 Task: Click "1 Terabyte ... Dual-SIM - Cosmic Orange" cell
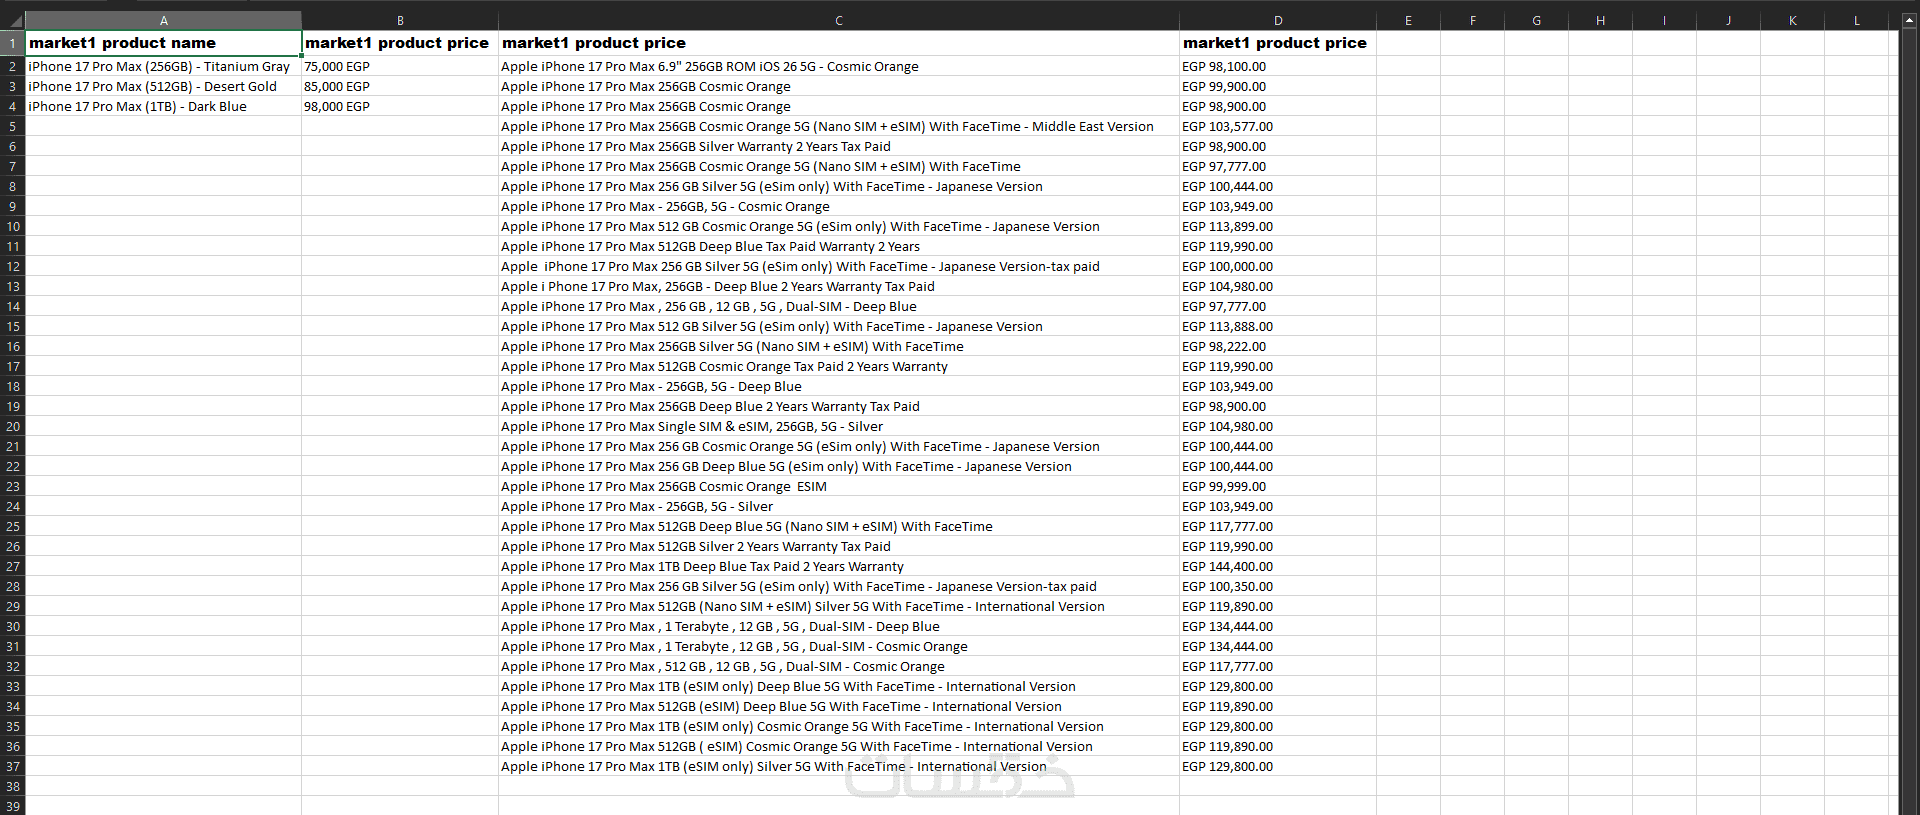coord(839,646)
